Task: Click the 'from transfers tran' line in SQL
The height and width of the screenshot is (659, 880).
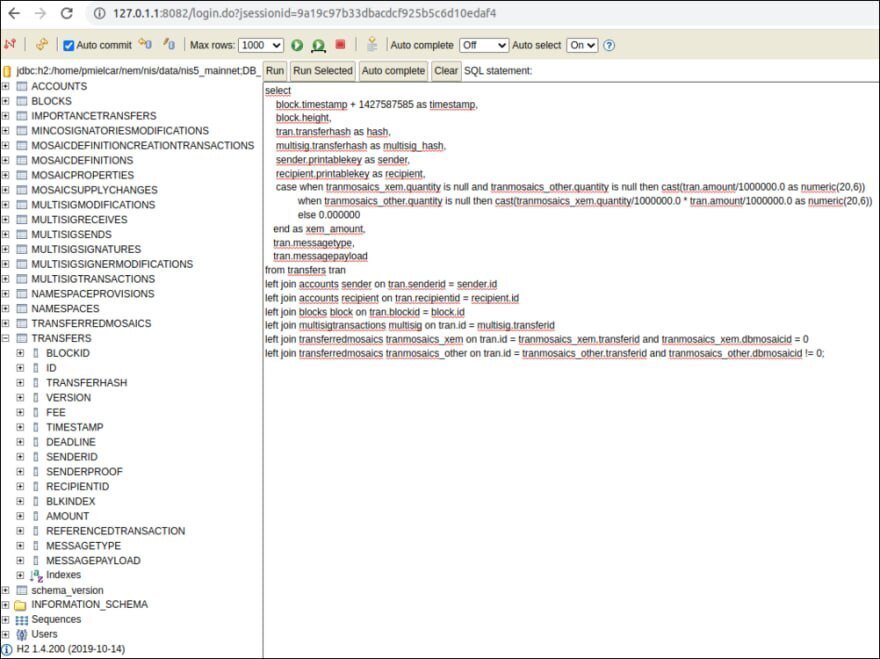Action: 305,270
